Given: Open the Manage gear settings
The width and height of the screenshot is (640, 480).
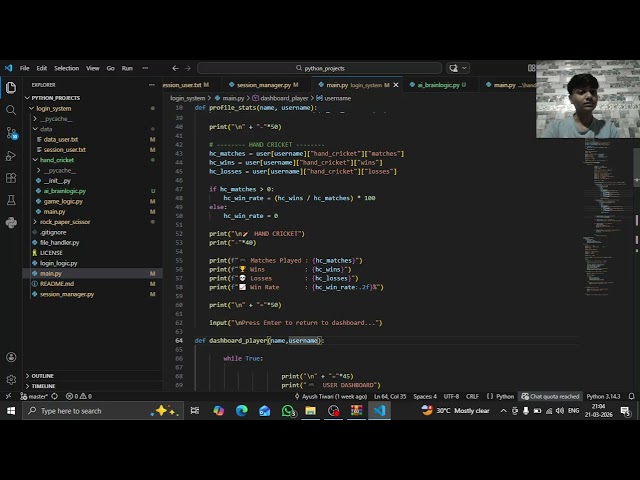Looking at the screenshot, I should [11, 380].
